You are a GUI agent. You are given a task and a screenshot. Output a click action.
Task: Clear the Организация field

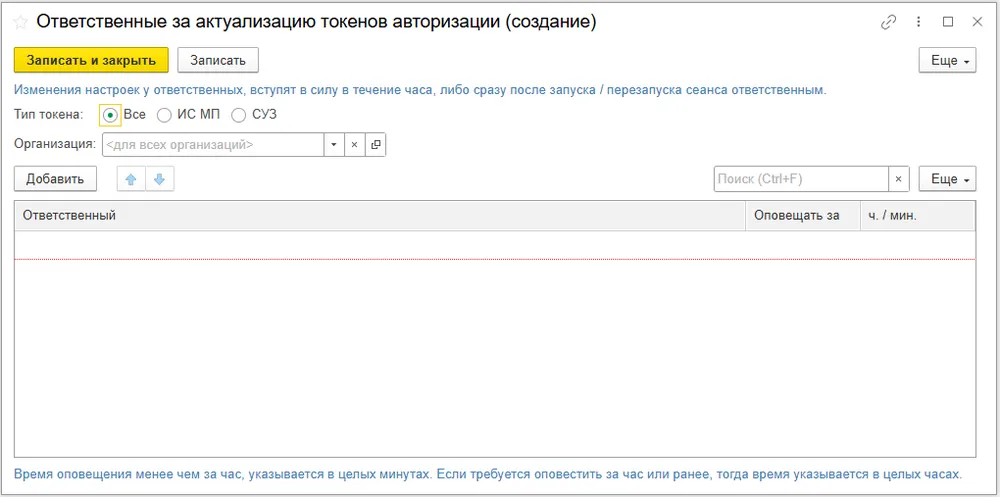[355, 145]
